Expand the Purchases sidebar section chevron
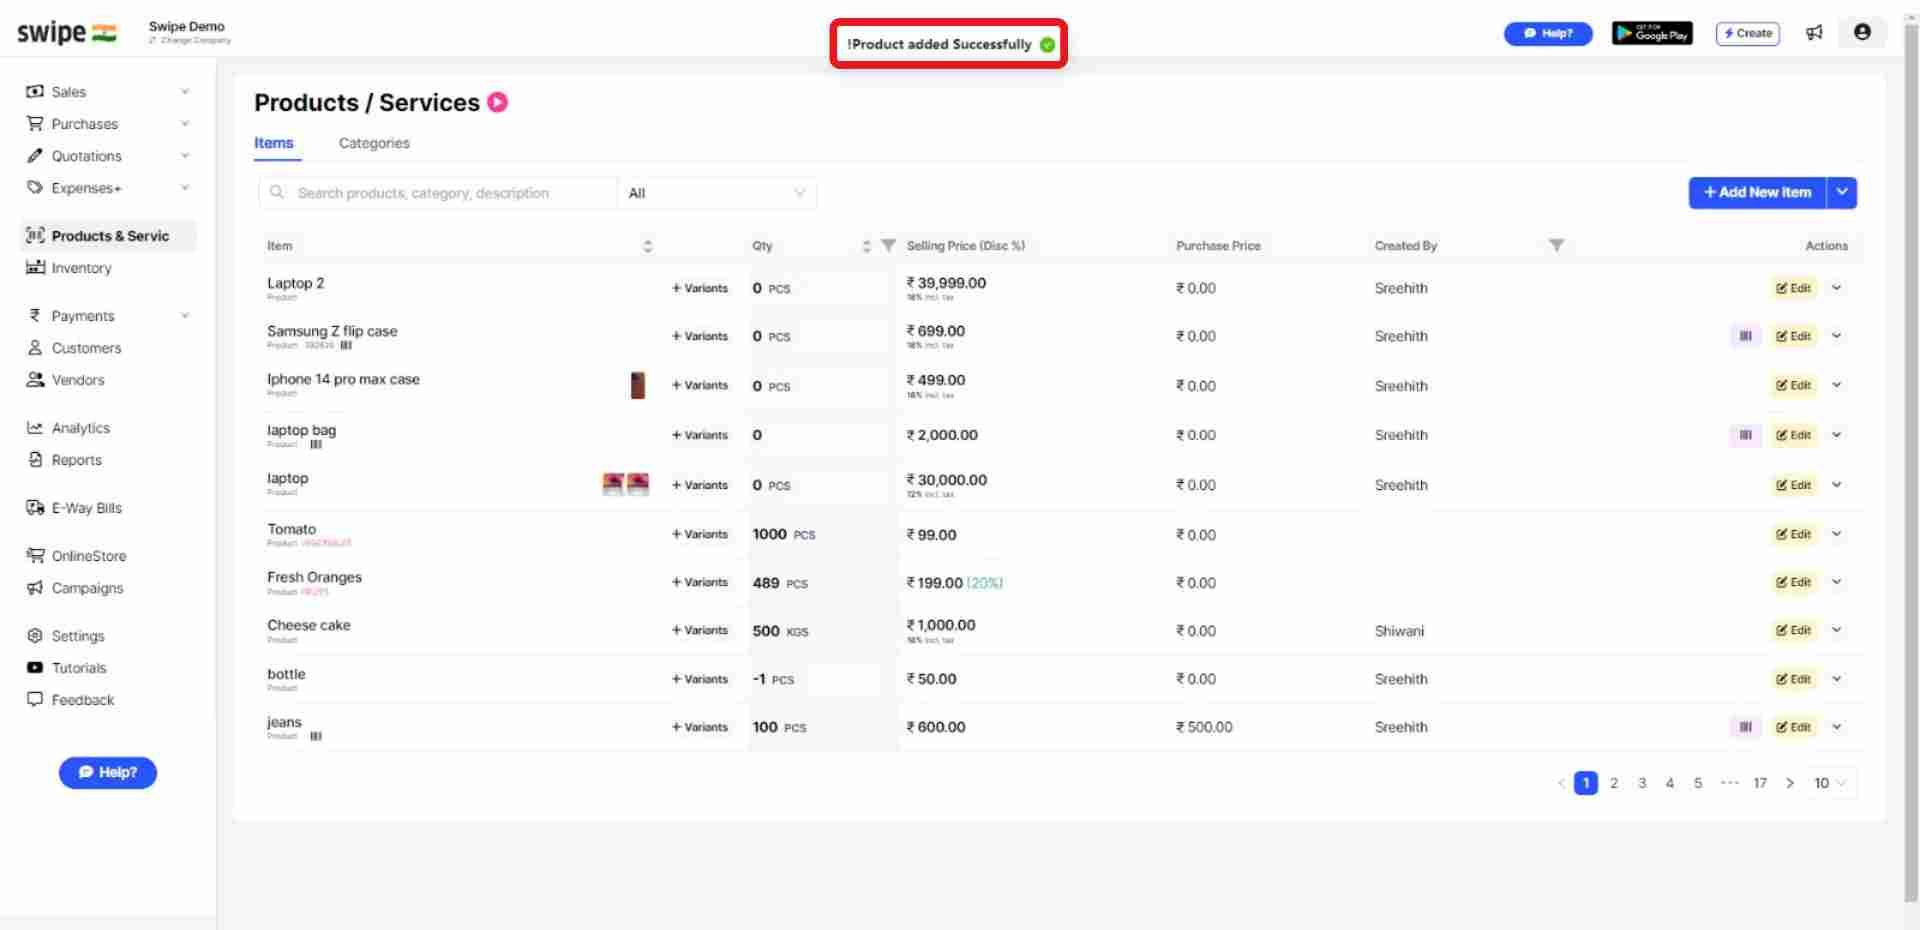1920x930 pixels. [x=185, y=124]
